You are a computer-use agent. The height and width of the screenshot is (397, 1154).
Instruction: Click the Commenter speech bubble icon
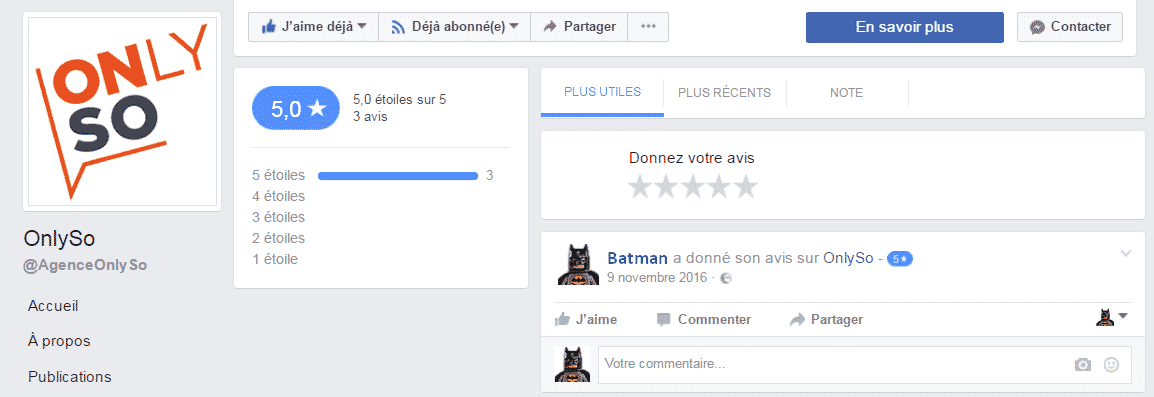pos(664,320)
